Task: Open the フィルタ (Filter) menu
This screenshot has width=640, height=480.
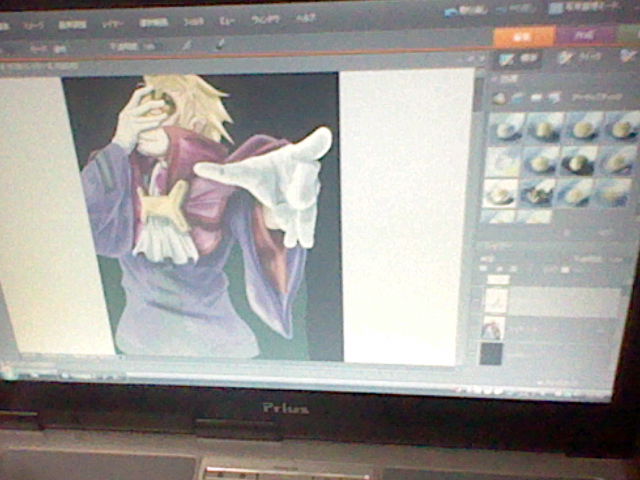Action: tap(194, 22)
